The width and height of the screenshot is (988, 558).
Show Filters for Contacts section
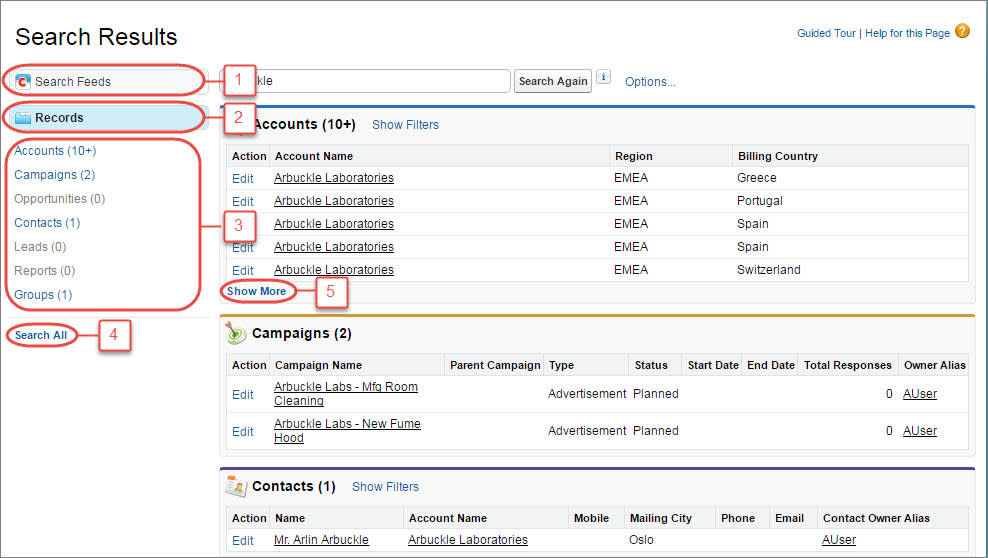(385, 487)
